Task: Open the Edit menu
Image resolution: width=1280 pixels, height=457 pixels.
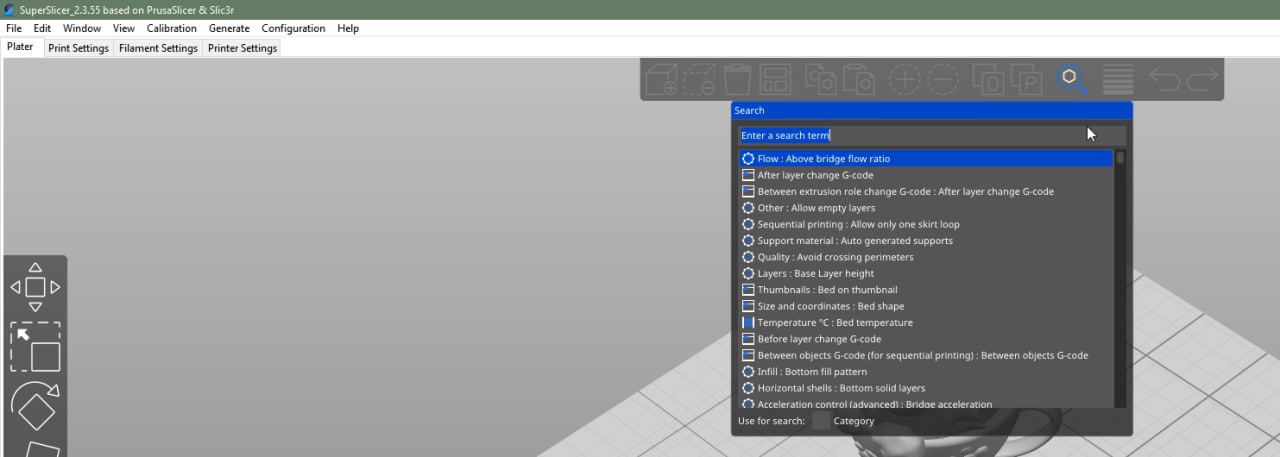Action: 42,28
